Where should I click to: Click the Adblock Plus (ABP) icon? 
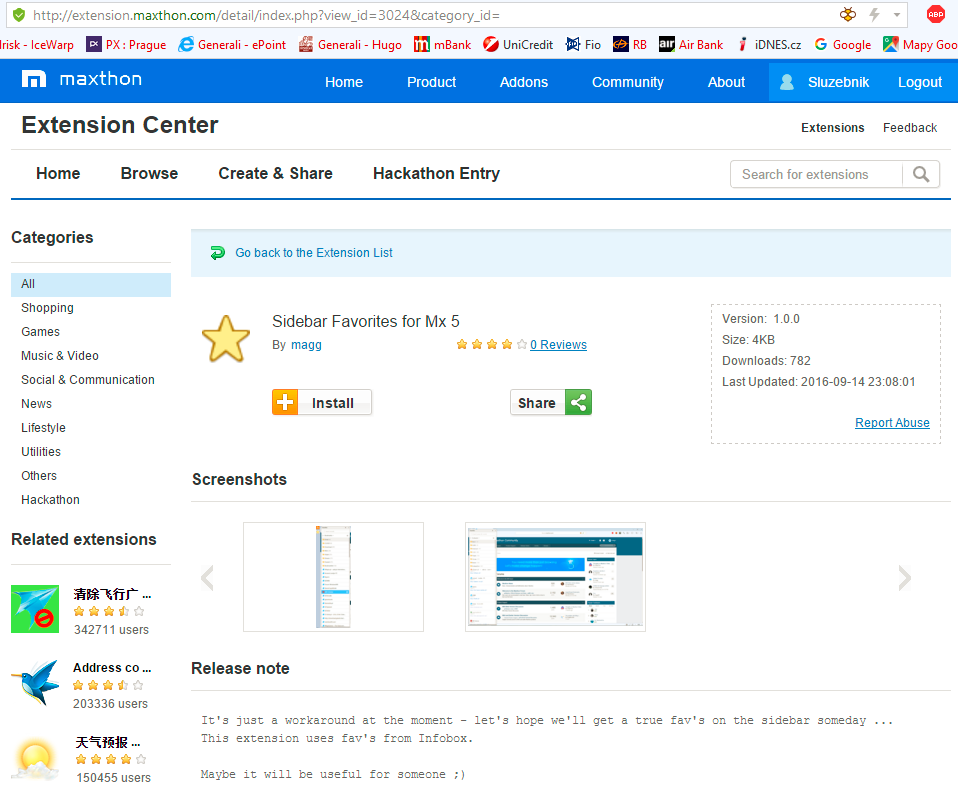coord(935,14)
